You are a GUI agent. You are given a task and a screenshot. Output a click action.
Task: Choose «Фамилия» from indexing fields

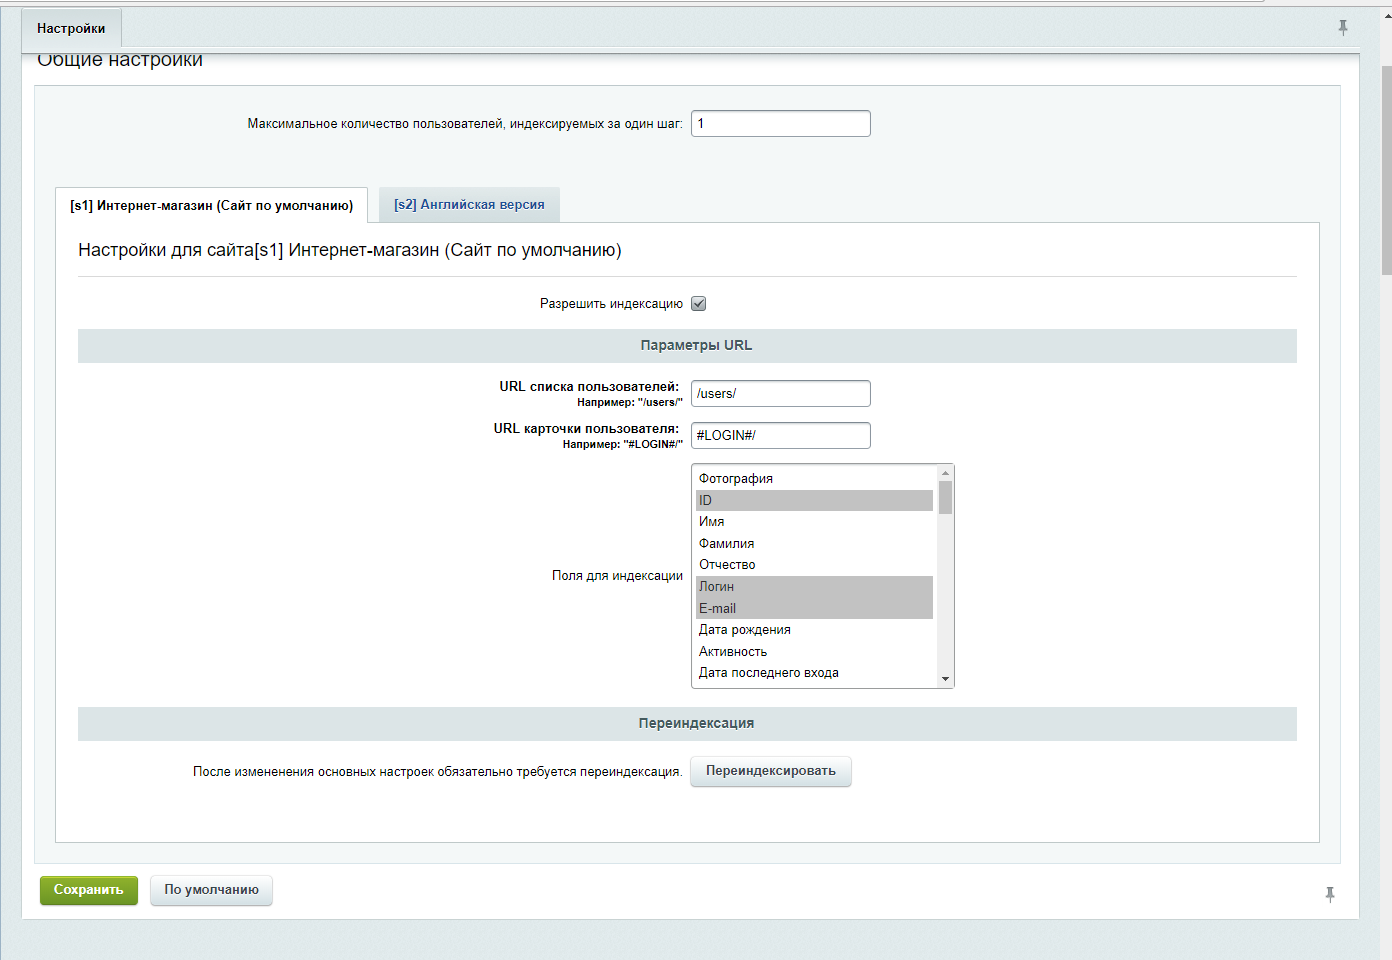(727, 544)
